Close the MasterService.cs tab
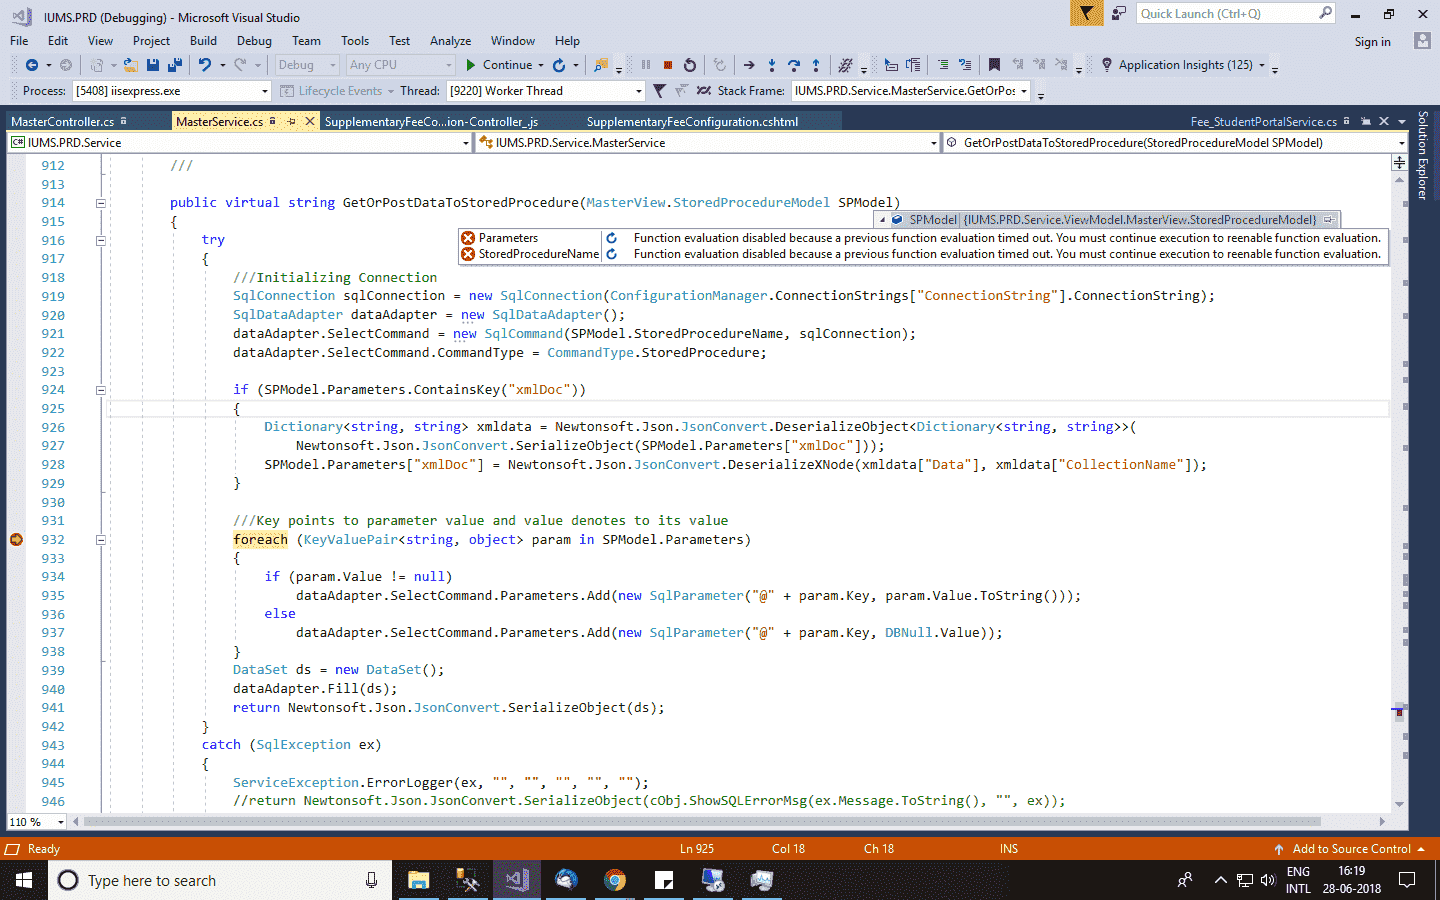The height and width of the screenshot is (900, 1440). 309,121
